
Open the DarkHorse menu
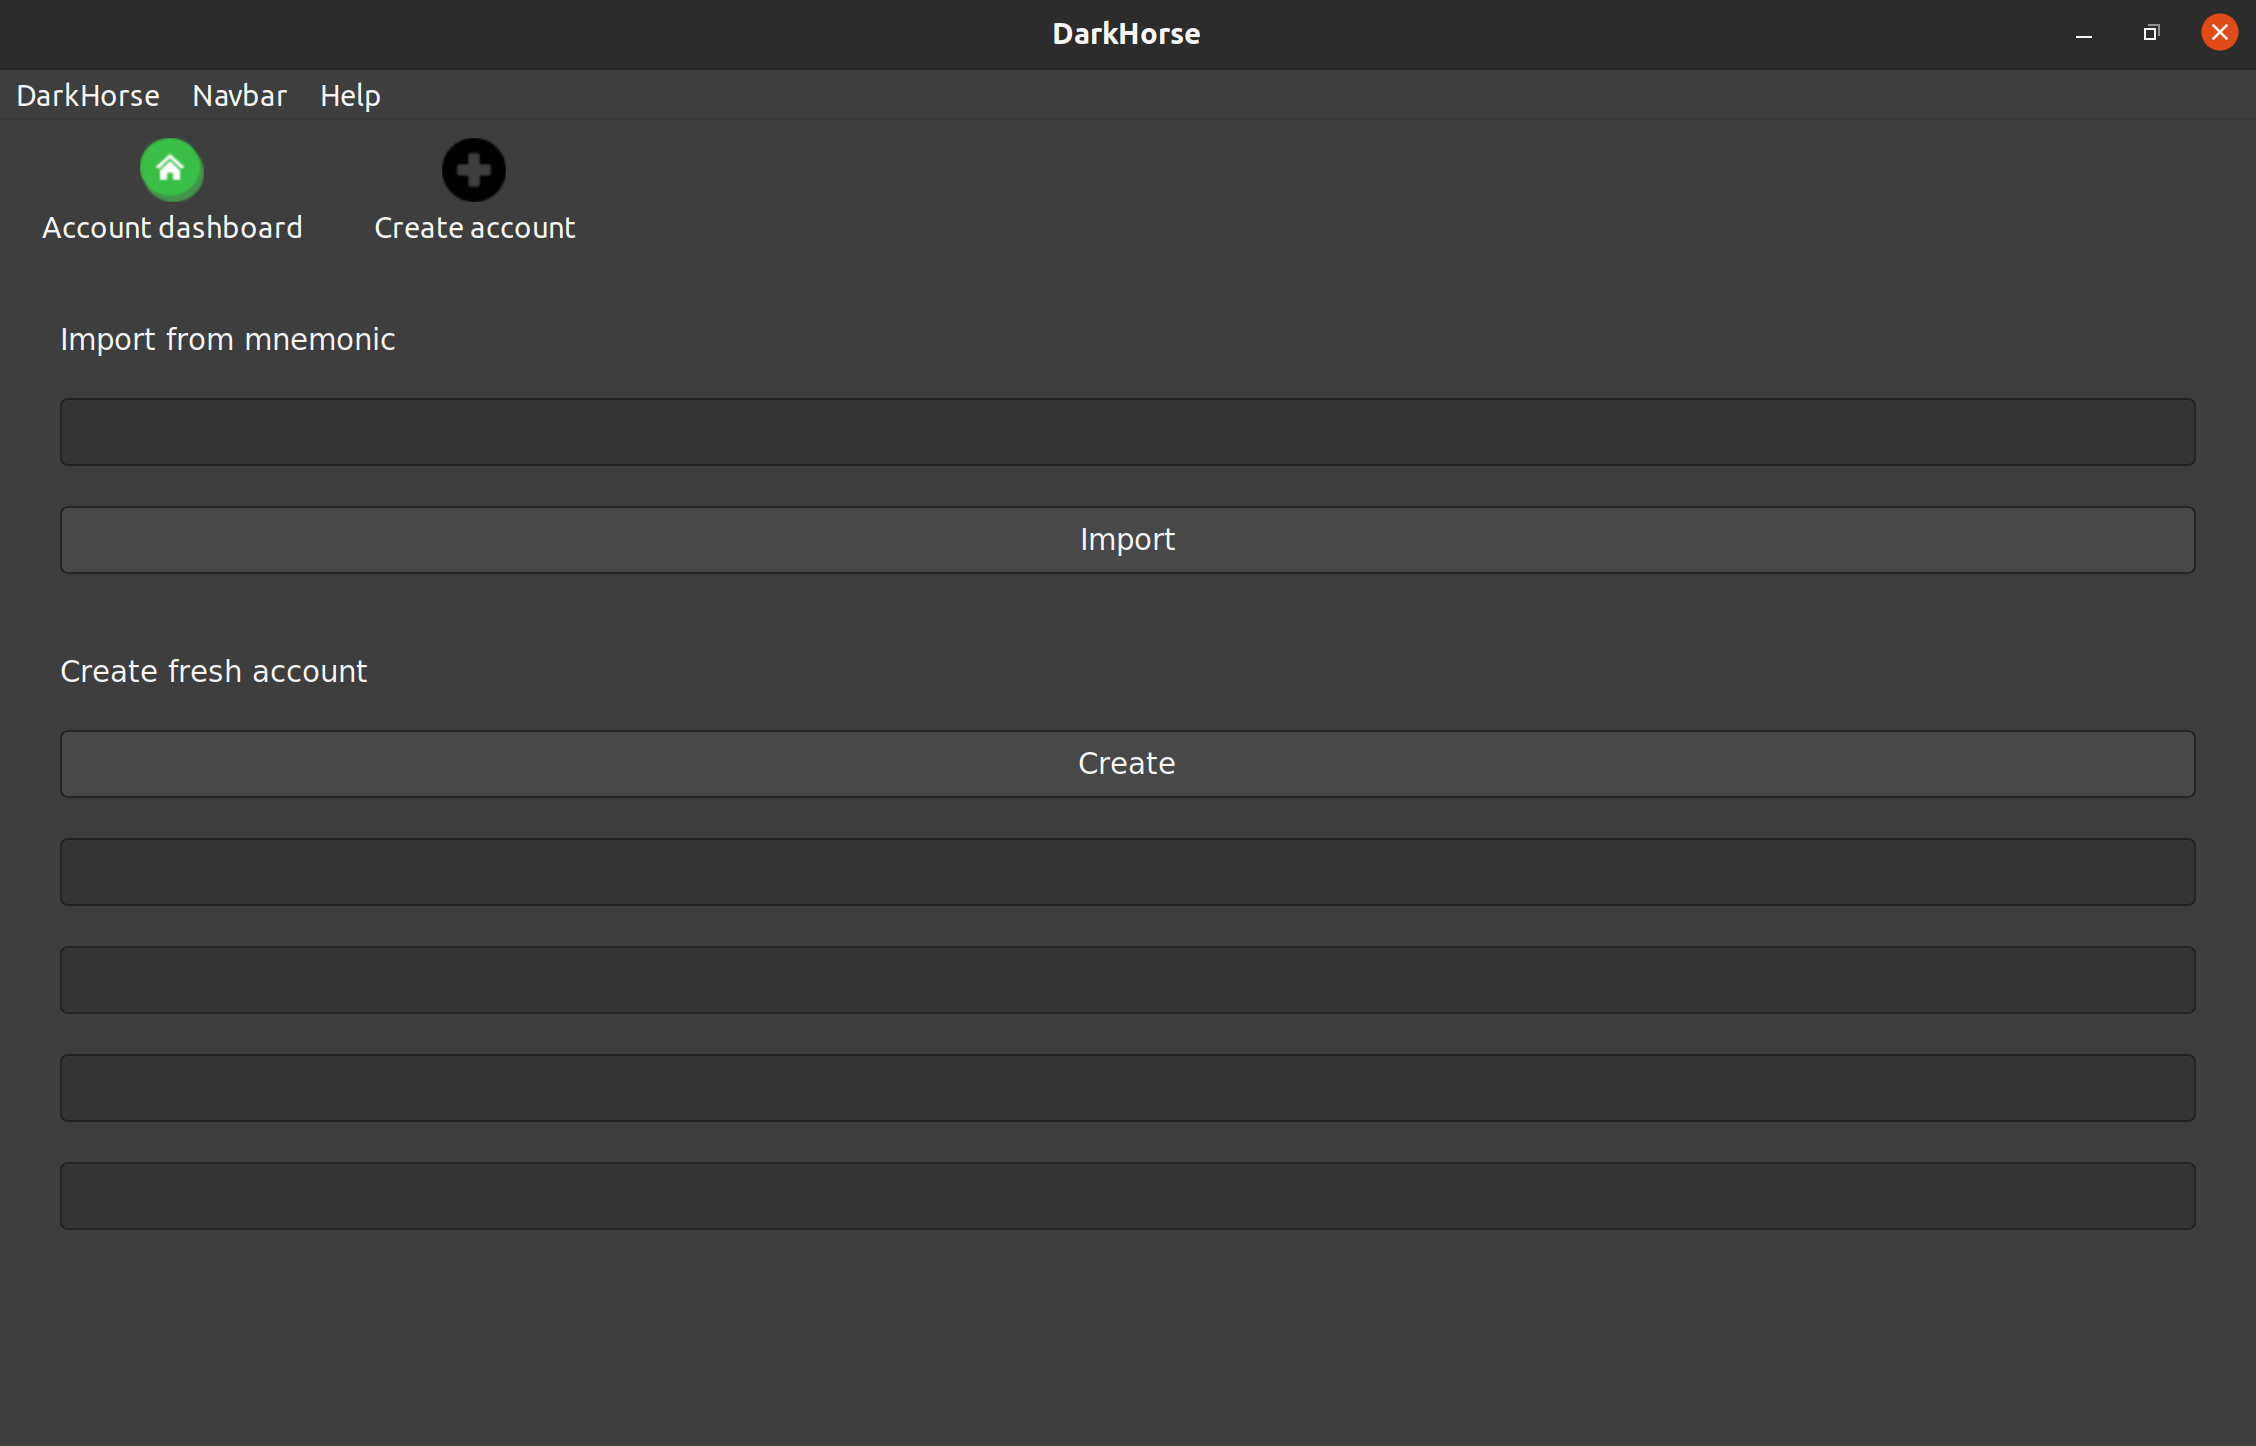tap(88, 96)
